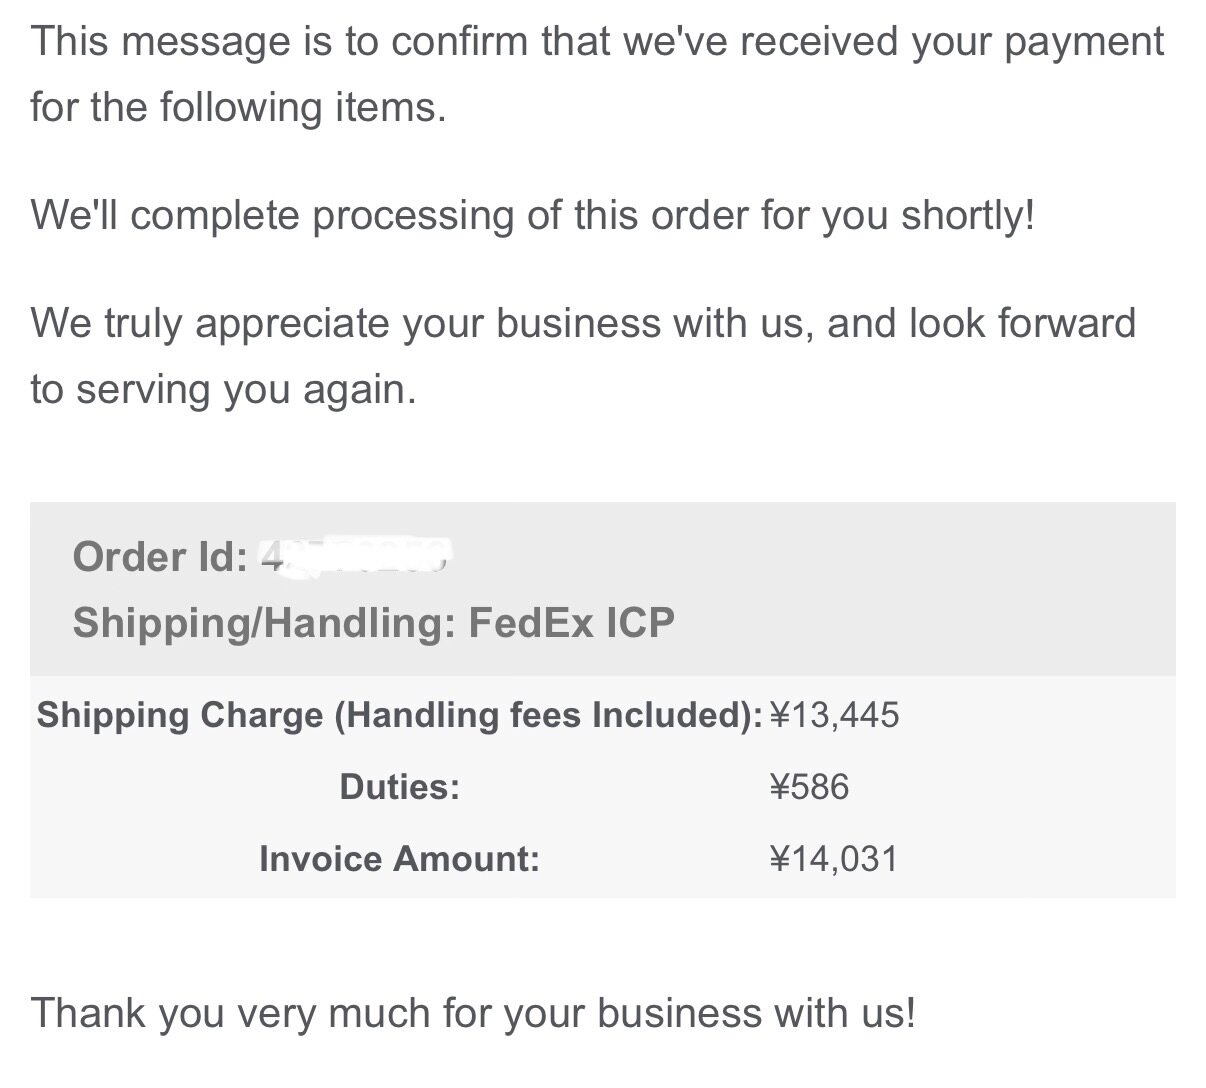Viewport: 1206px width, 1088px height.
Task: Click the "Duties:" row label
Action: point(399,787)
